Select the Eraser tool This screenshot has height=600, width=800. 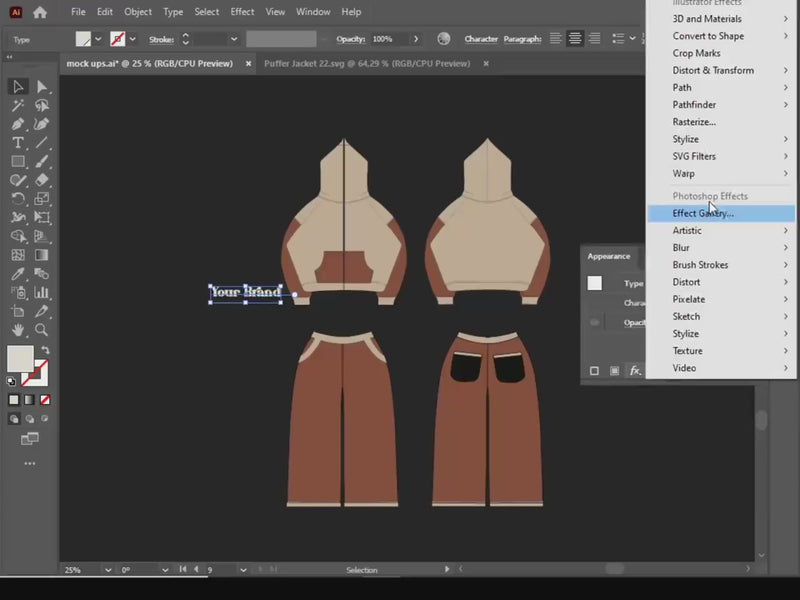tap(42, 180)
